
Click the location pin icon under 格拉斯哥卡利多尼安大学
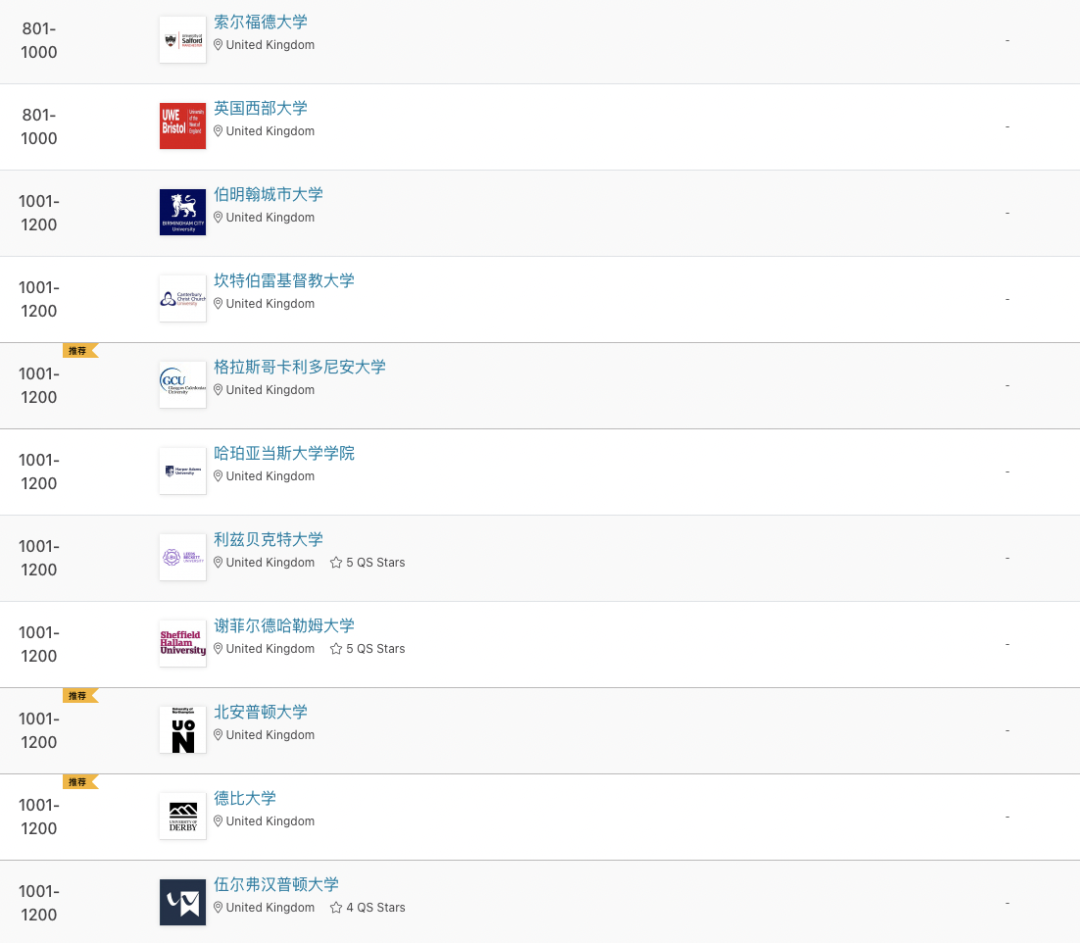click(218, 390)
